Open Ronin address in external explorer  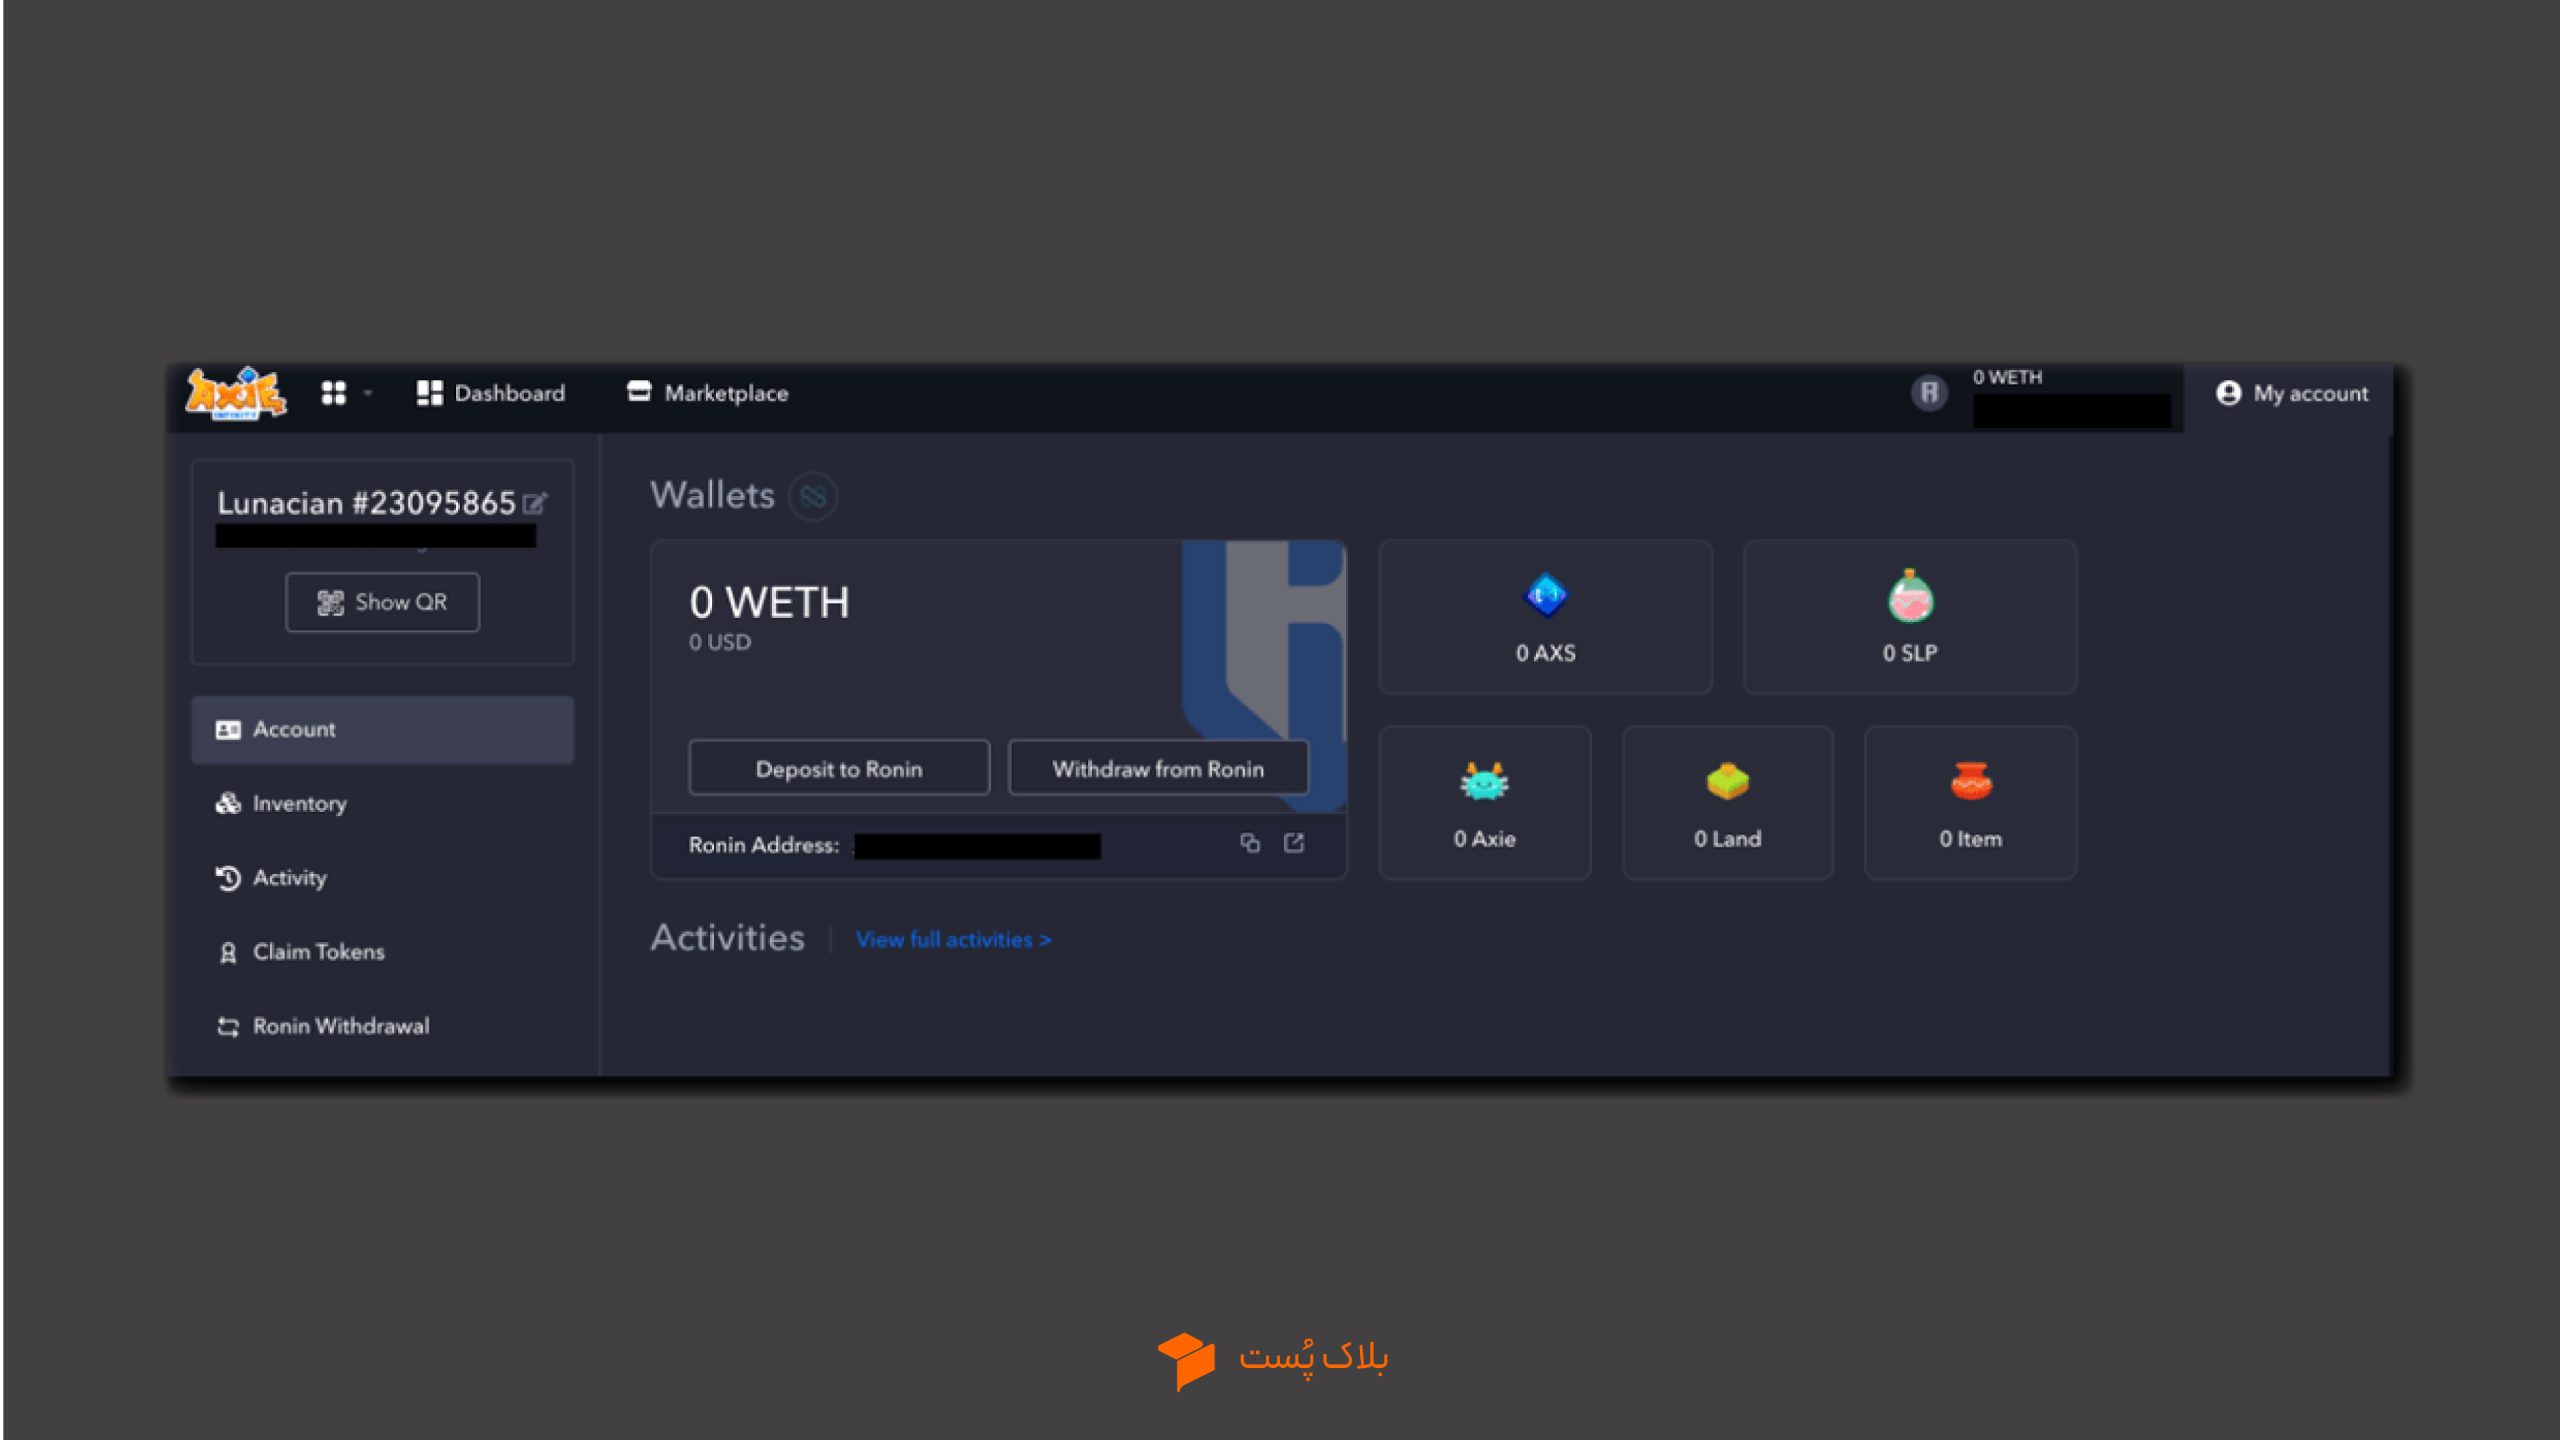(1294, 843)
